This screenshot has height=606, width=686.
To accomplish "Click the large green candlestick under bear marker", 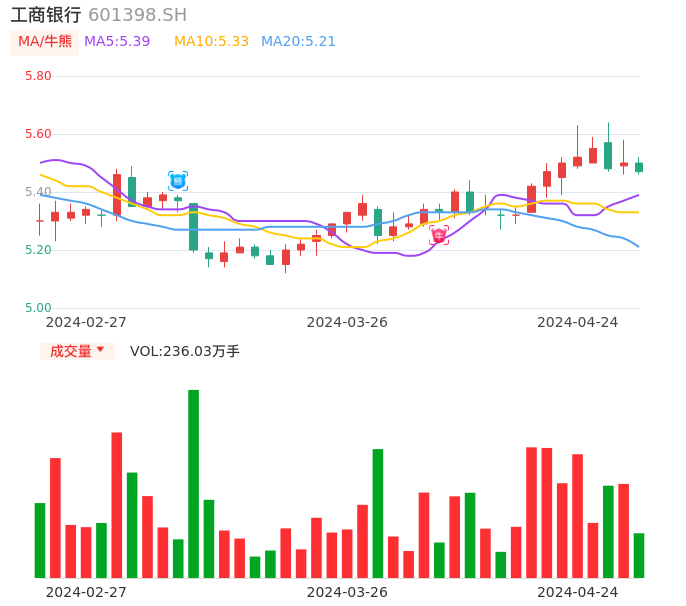I will tap(193, 226).
